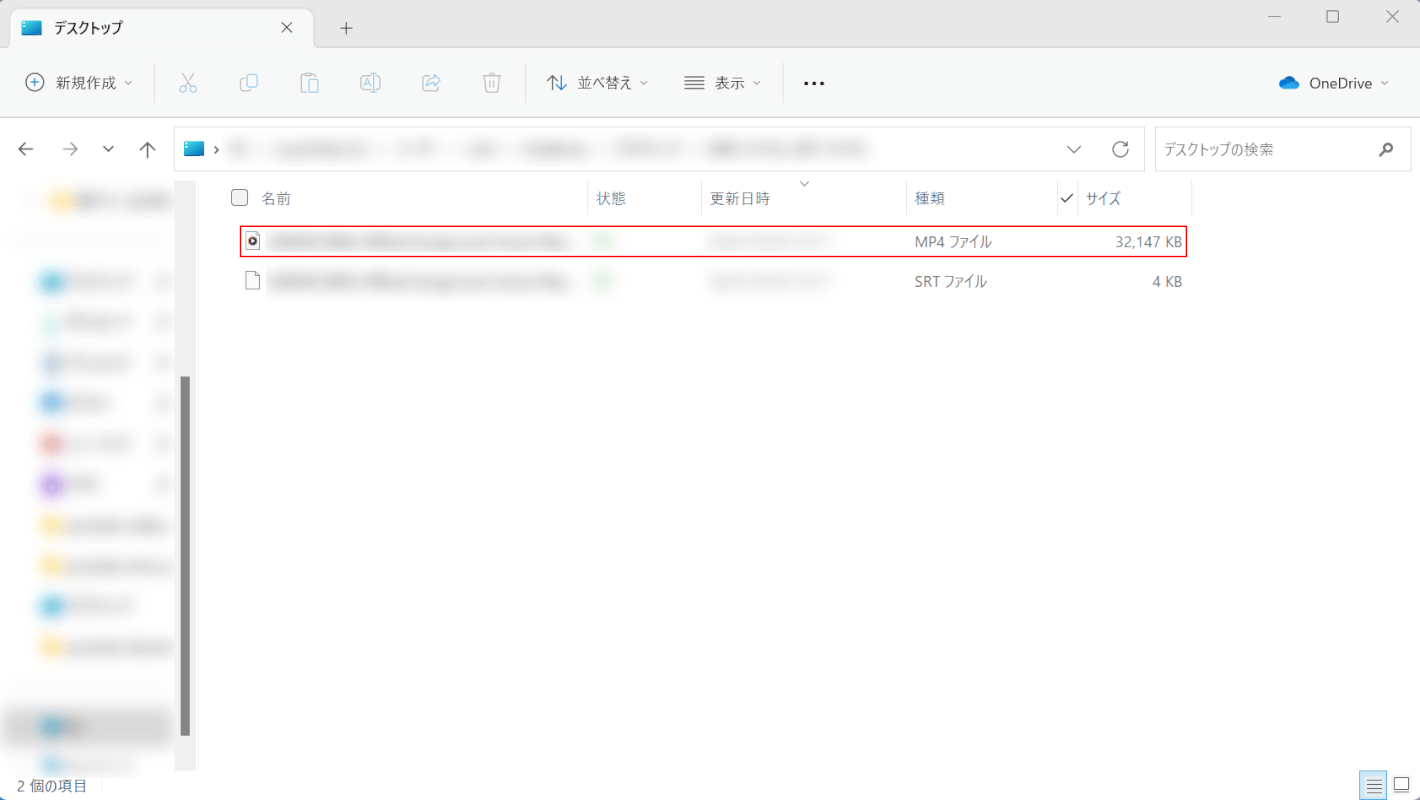Click the navigation pane scrollbar

(x=184, y=556)
